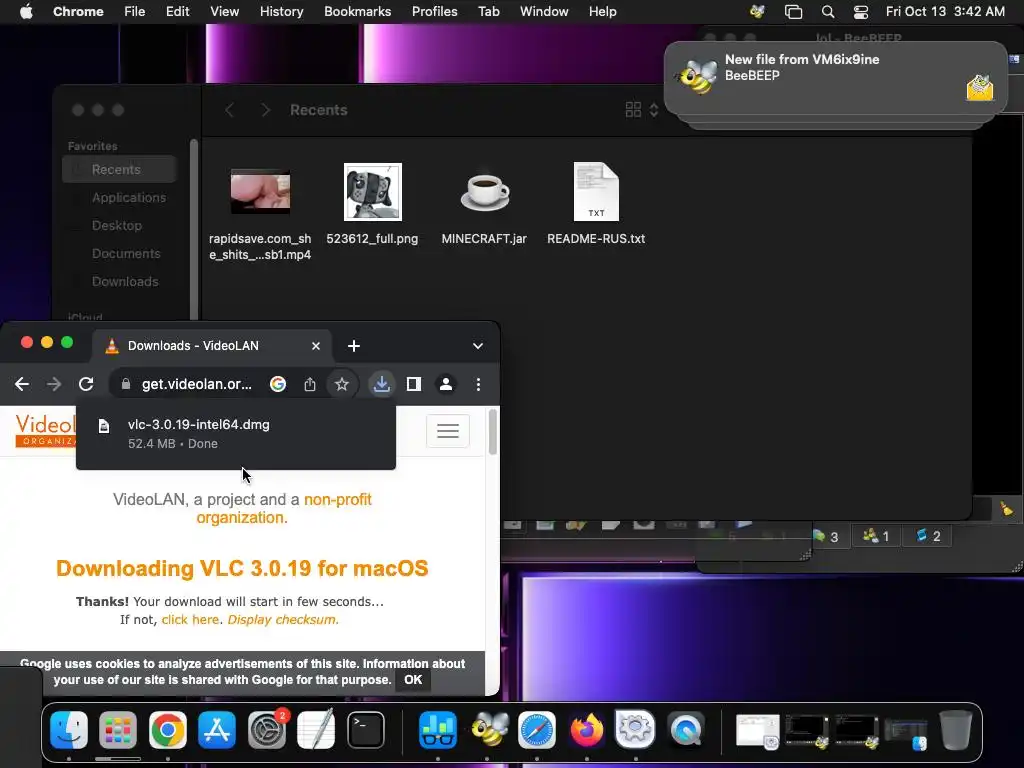
Task: Open Chrome File menu
Action: 135,11
